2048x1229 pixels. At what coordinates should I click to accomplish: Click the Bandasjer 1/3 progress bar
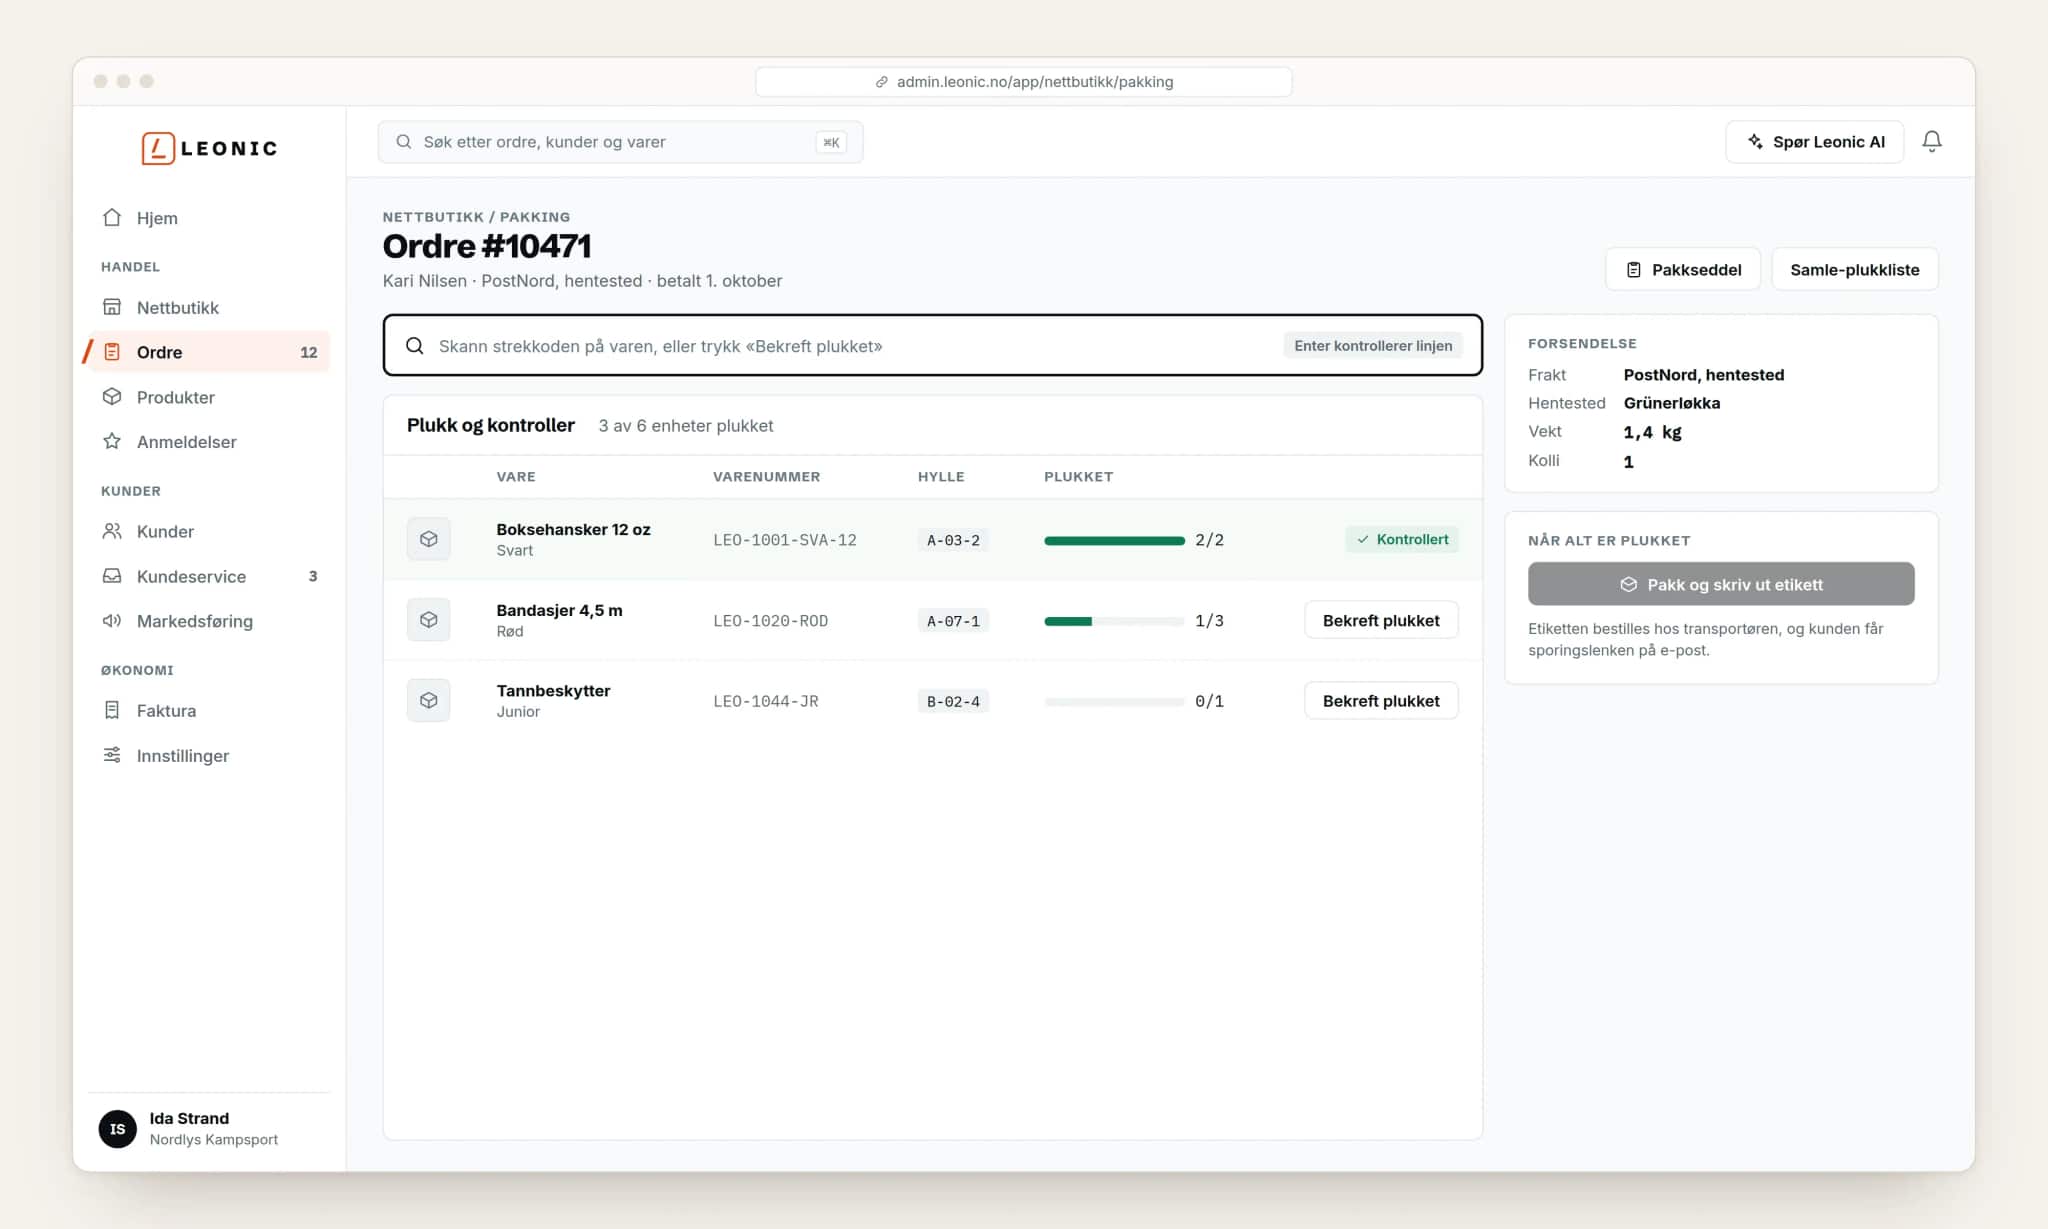pyautogui.click(x=1114, y=621)
